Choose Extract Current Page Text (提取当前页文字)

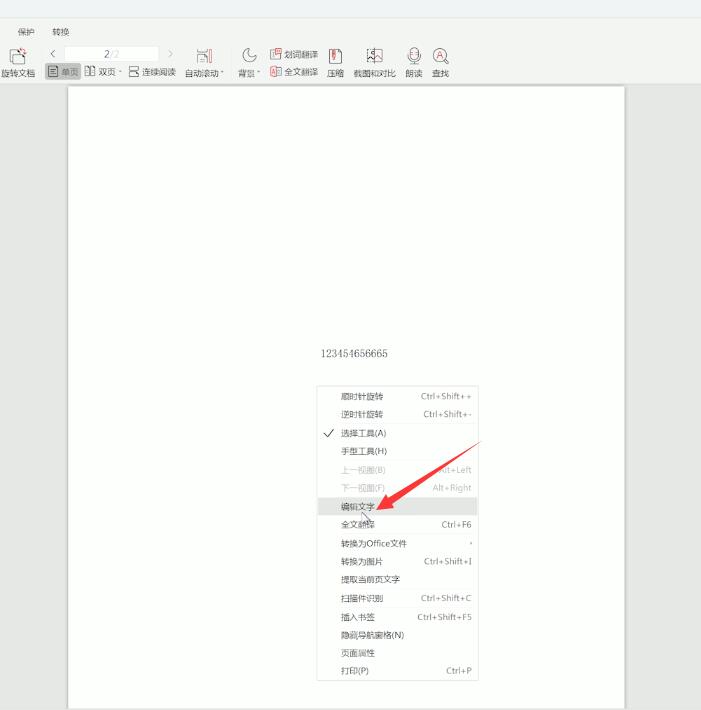click(x=398, y=580)
